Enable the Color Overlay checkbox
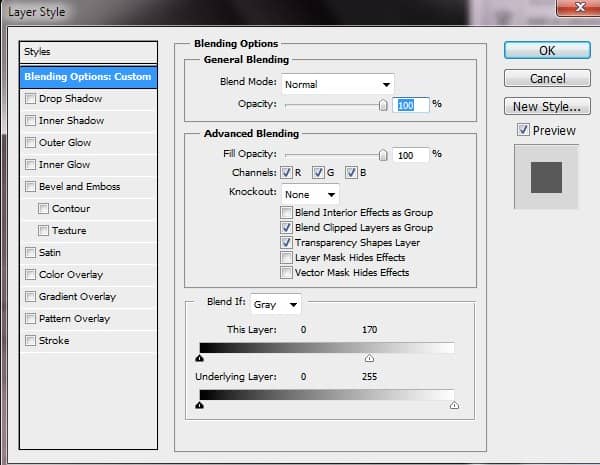This screenshot has height=465, width=600. pyautogui.click(x=30, y=275)
